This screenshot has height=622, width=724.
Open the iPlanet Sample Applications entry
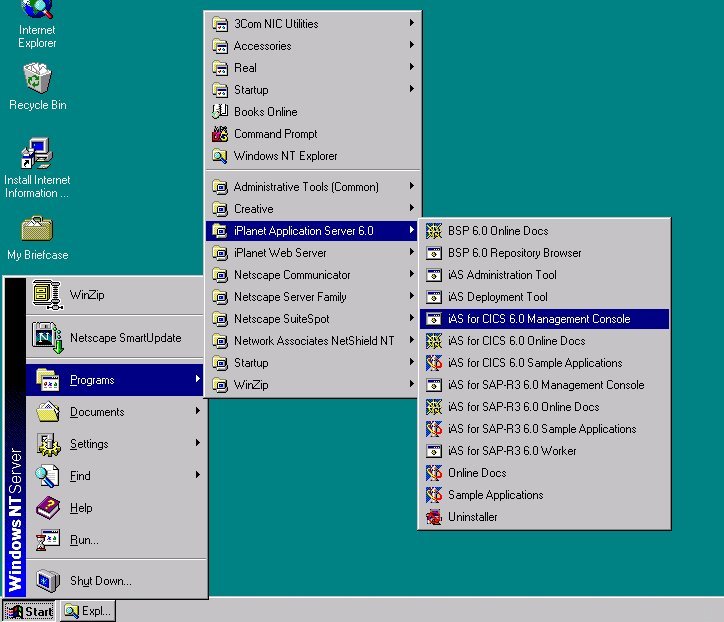pos(544,495)
